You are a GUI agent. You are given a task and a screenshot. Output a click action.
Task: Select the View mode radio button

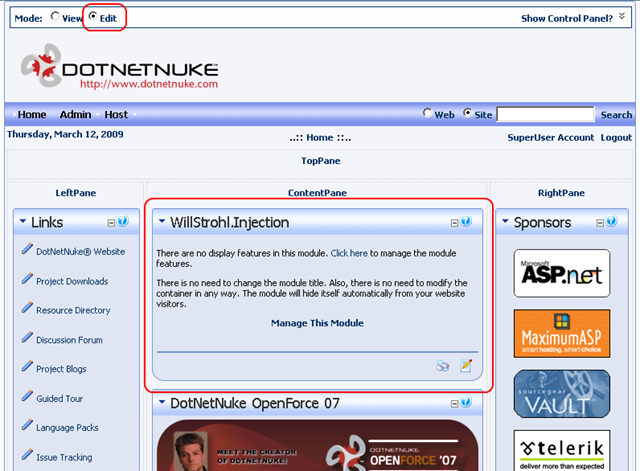(55, 18)
